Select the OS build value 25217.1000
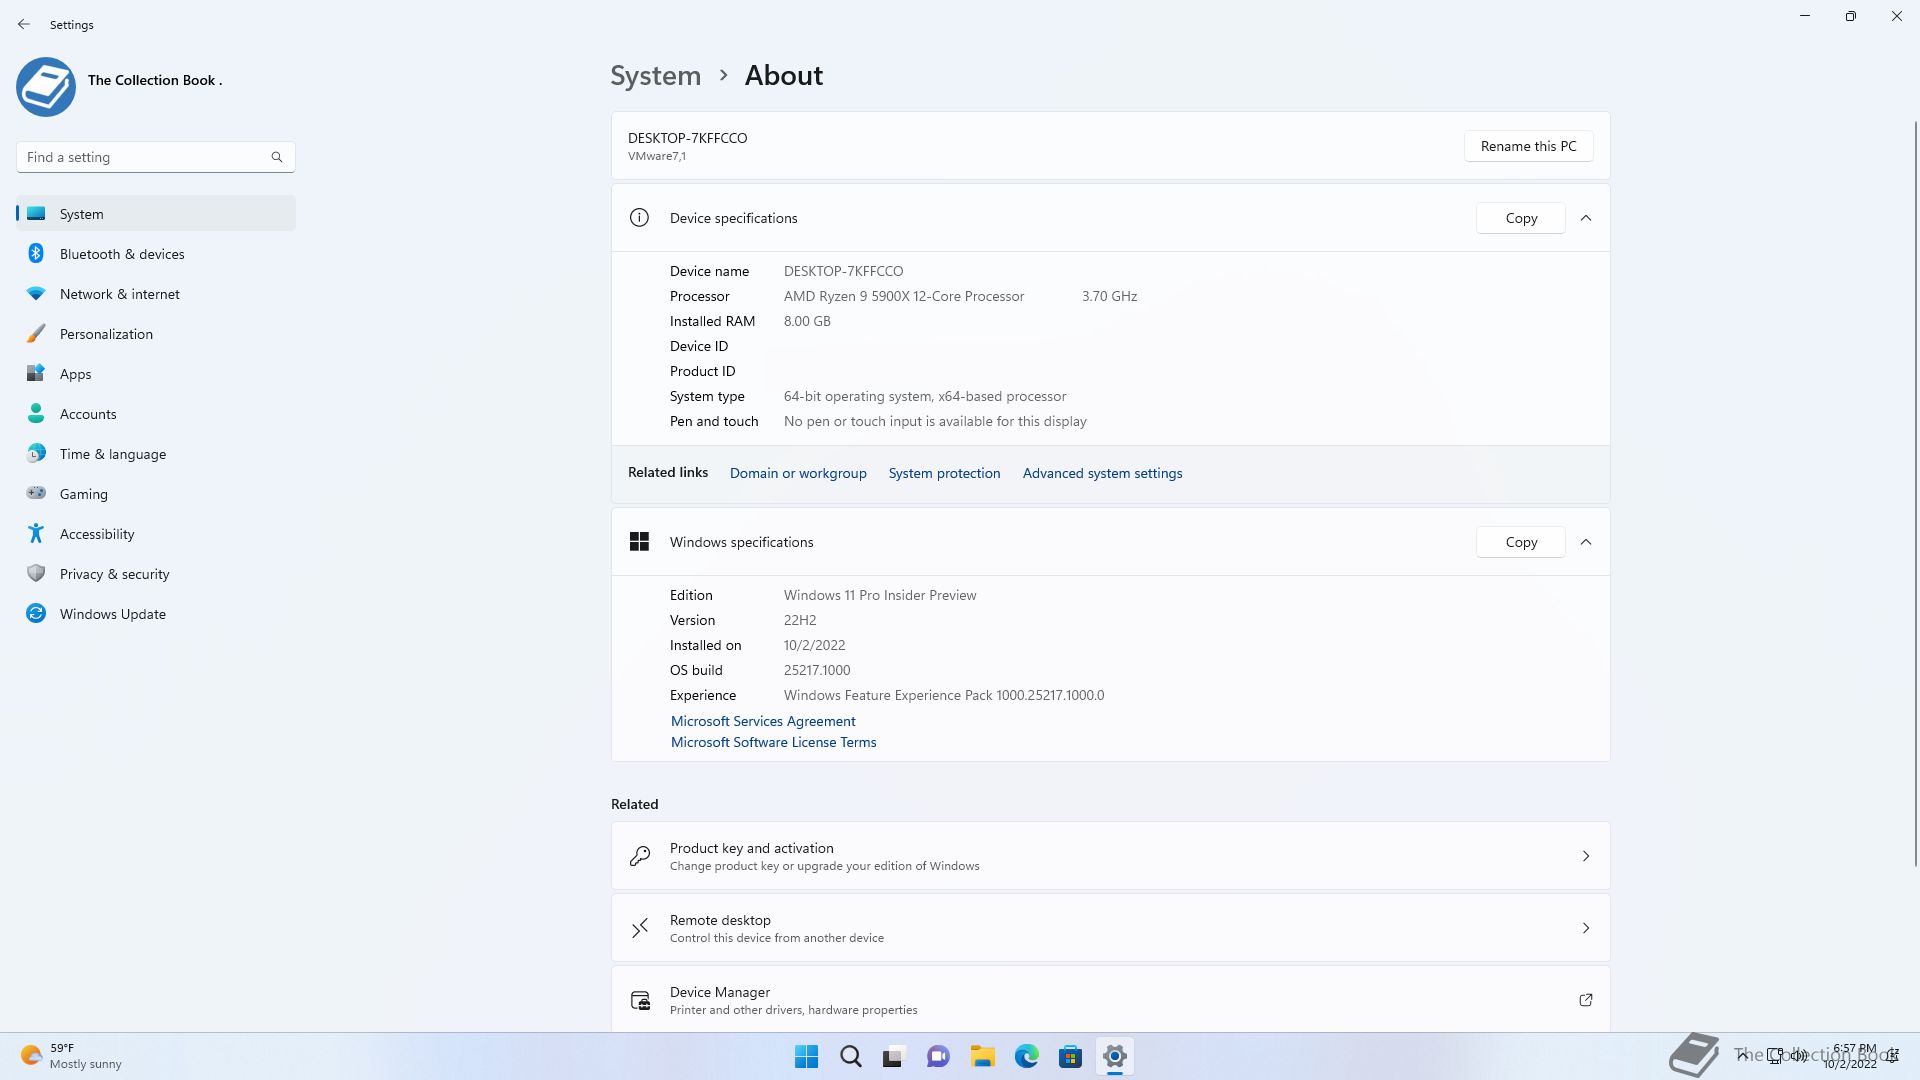 click(817, 670)
